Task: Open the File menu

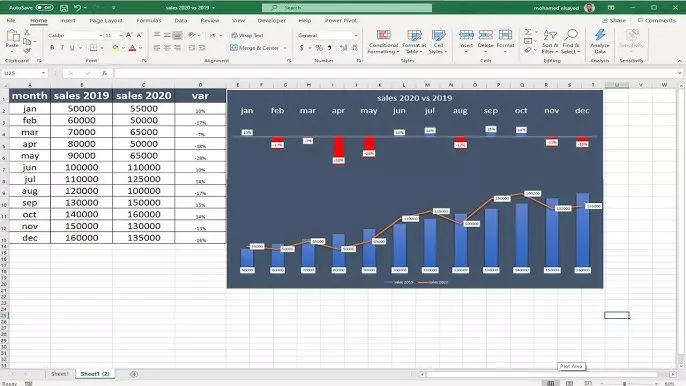Action: (11, 21)
